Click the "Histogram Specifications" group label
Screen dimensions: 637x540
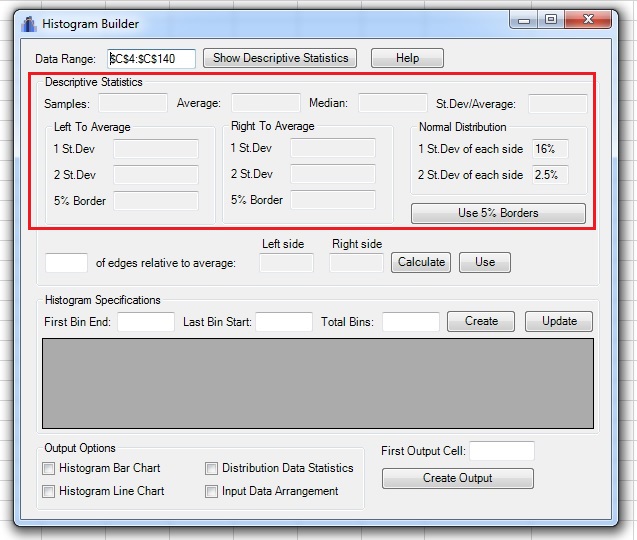[x=103, y=300]
